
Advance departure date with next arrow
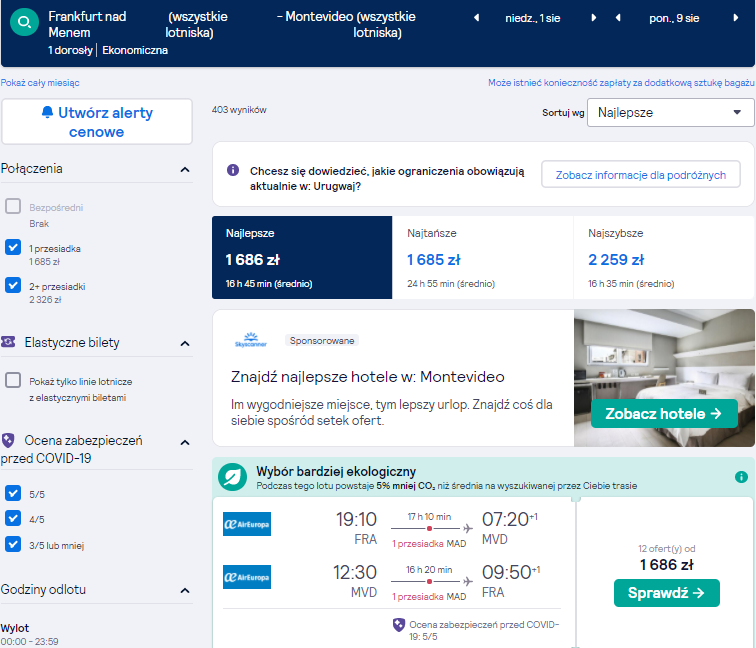[x=594, y=18]
